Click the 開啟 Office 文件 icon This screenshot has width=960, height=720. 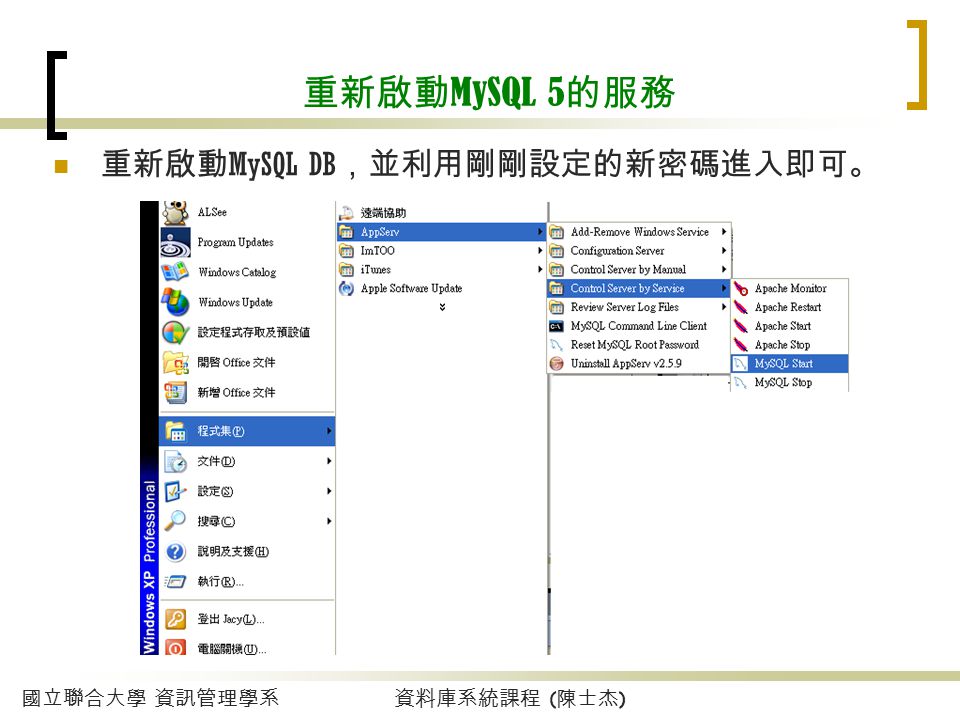point(175,362)
